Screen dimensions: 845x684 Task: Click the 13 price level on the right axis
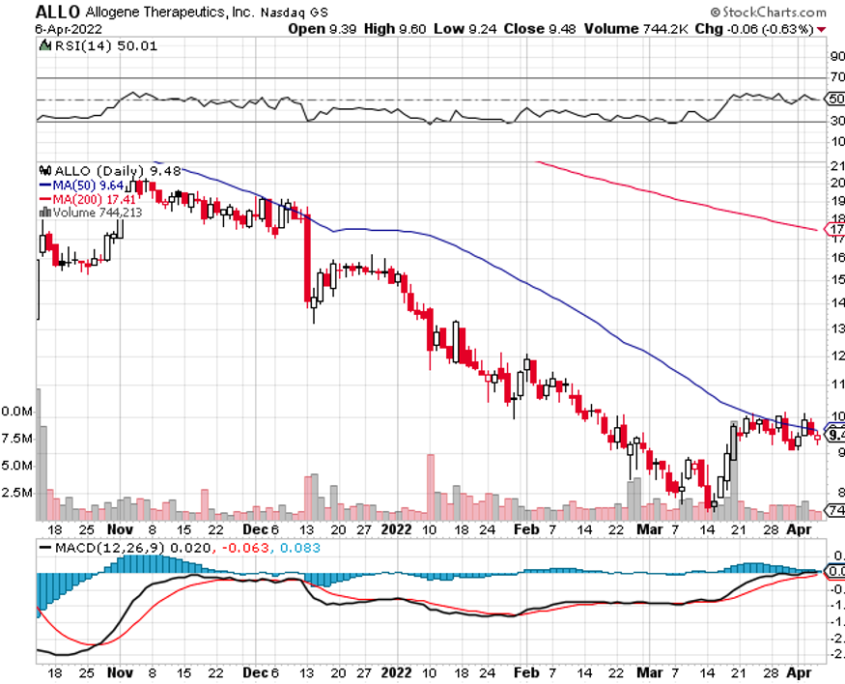coord(837,328)
